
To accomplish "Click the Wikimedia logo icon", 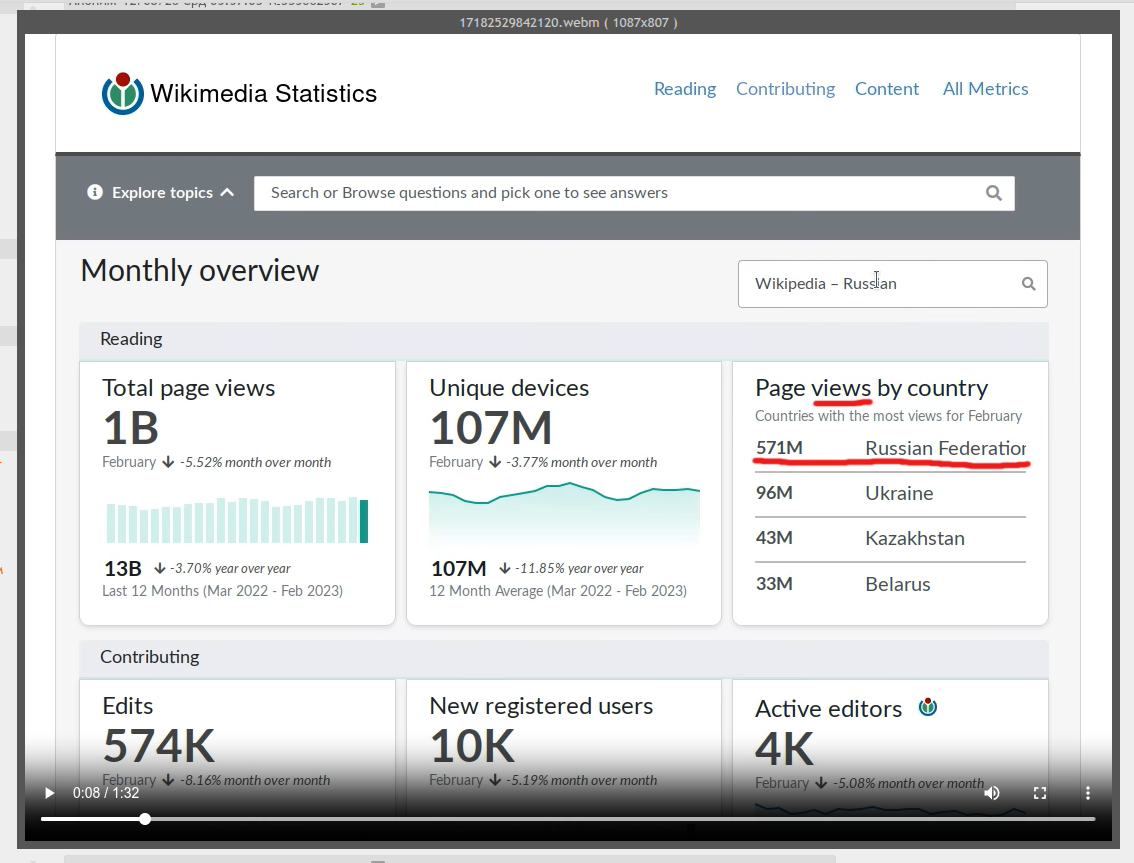I will [x=122, y=93].
